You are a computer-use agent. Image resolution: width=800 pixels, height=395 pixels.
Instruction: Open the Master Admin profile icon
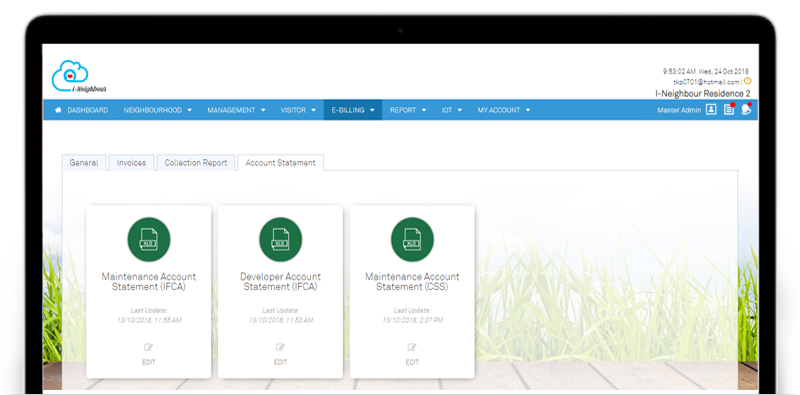point(711,110)
